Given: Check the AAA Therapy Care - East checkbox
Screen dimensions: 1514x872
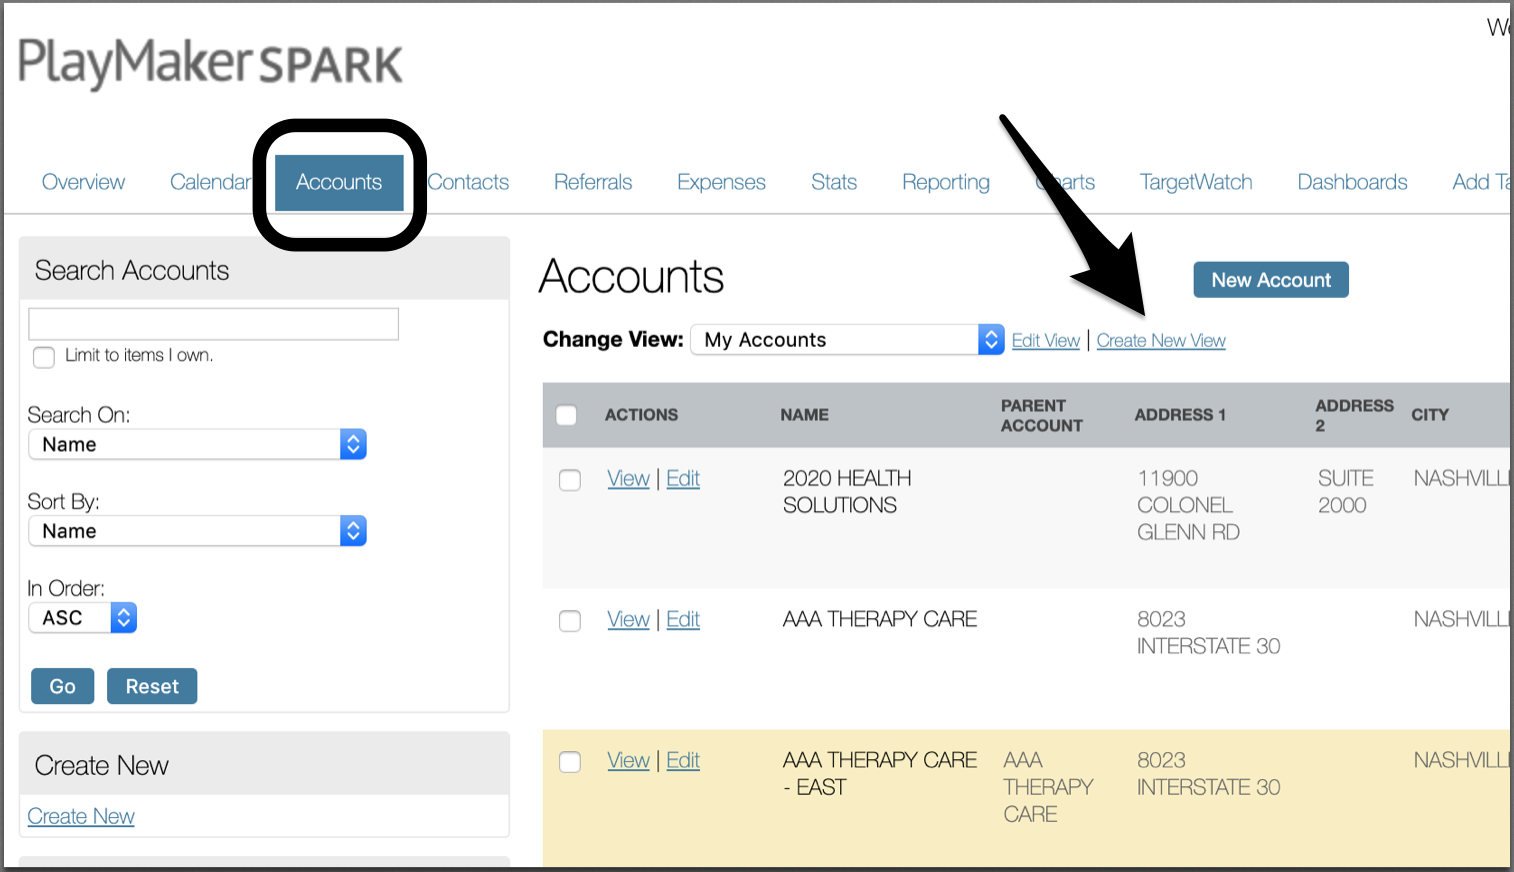Looking at the screenshot, I should 570,762.
